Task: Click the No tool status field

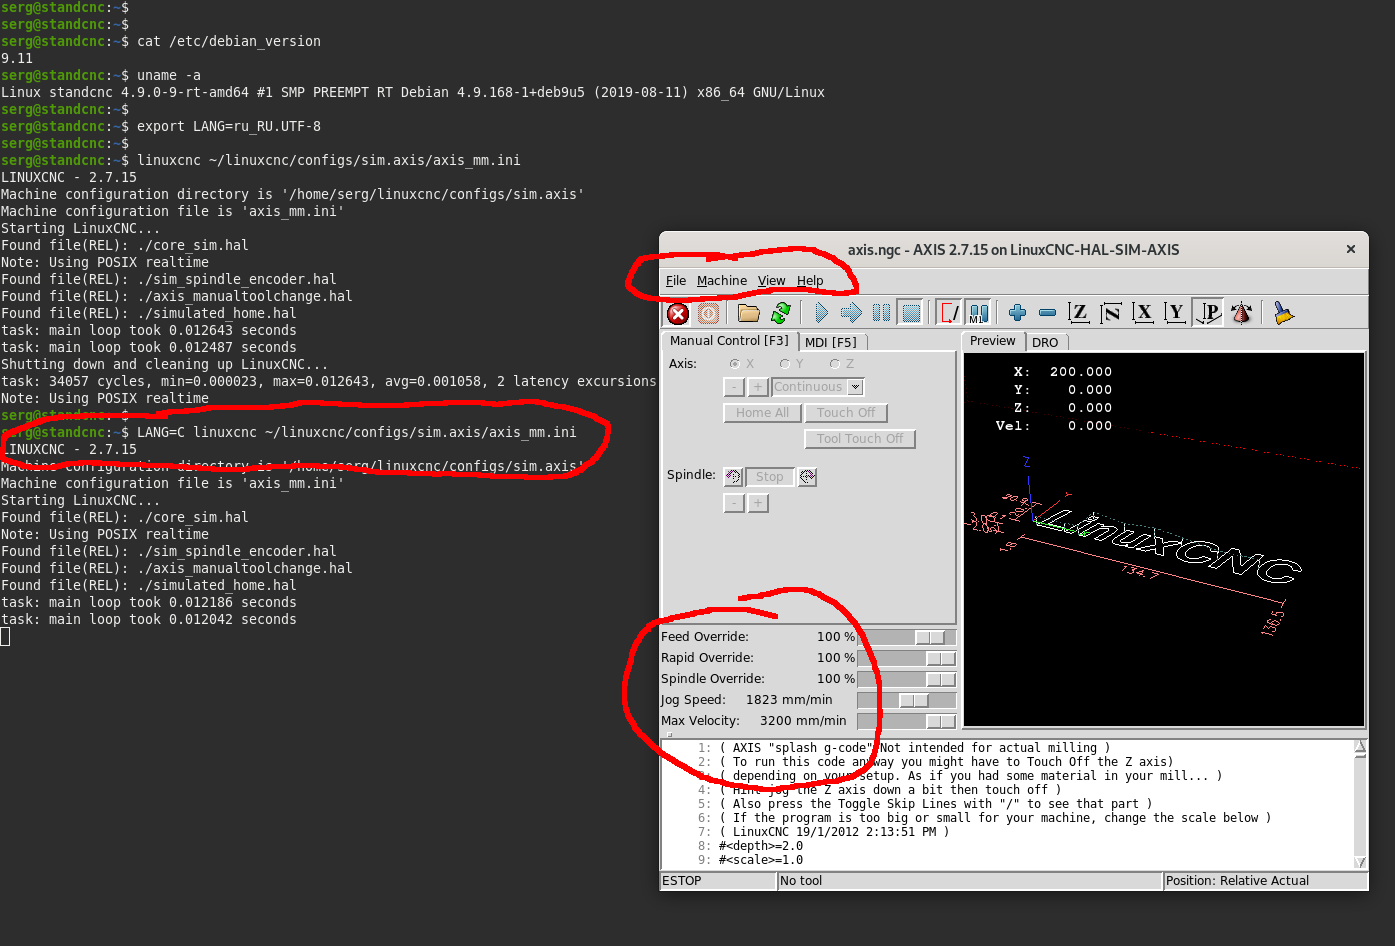Action: click(x=970, y=881)
